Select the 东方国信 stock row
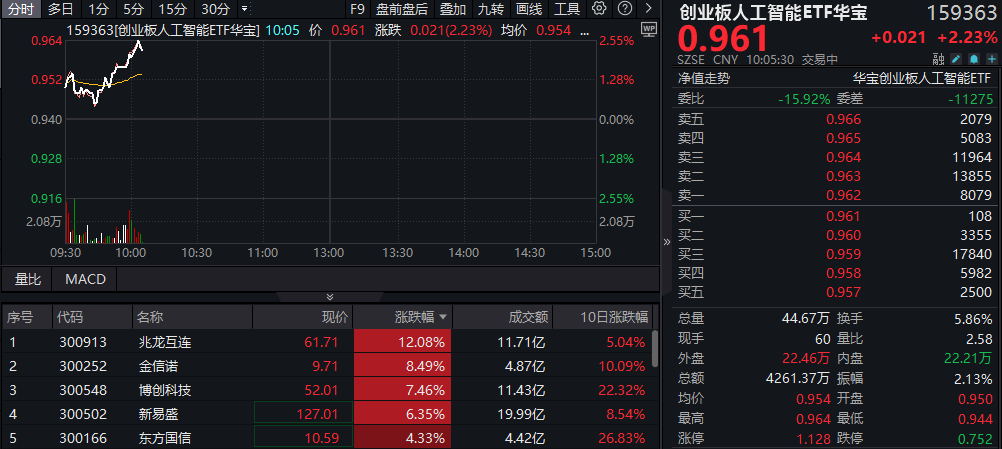The height and width of the screenshot is (449, 1002). coord(327,439)
